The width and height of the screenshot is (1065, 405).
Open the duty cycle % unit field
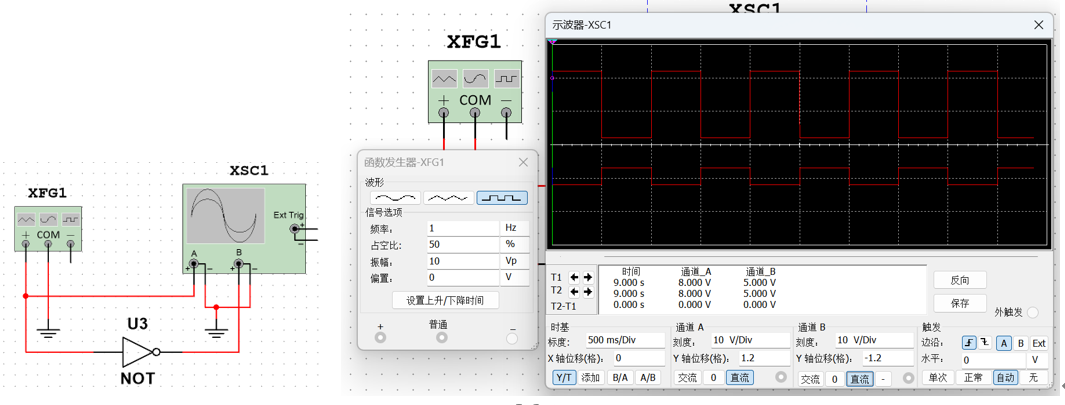click(x=514, y=245)
